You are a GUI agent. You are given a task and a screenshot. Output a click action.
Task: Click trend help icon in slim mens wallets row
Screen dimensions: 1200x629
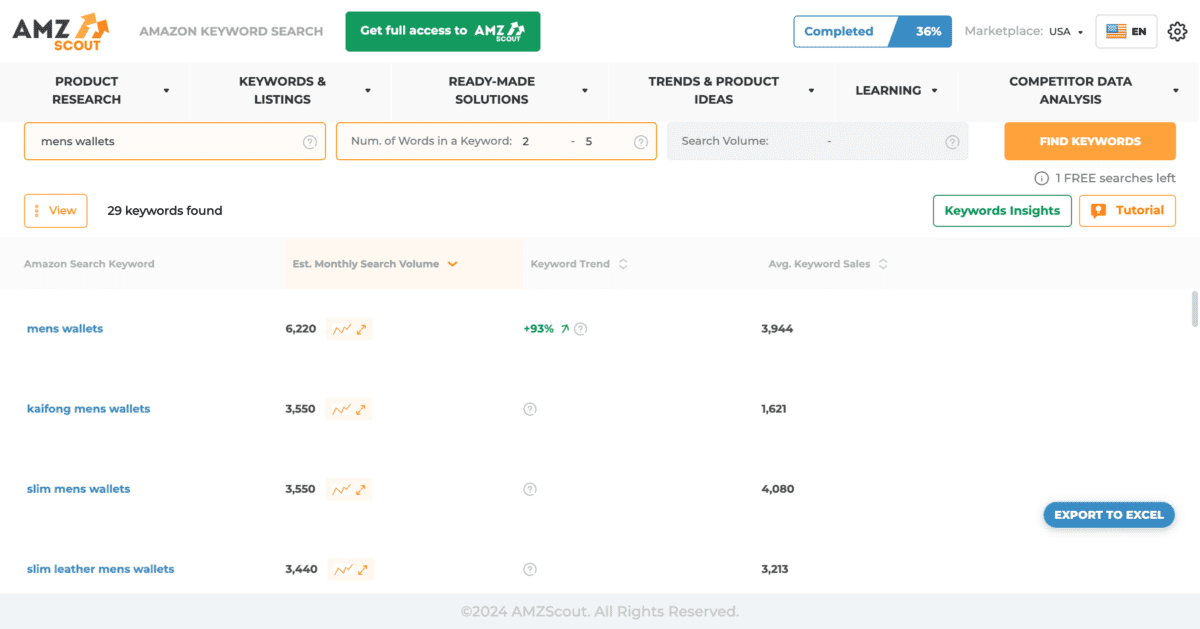[x=530, y=489]
